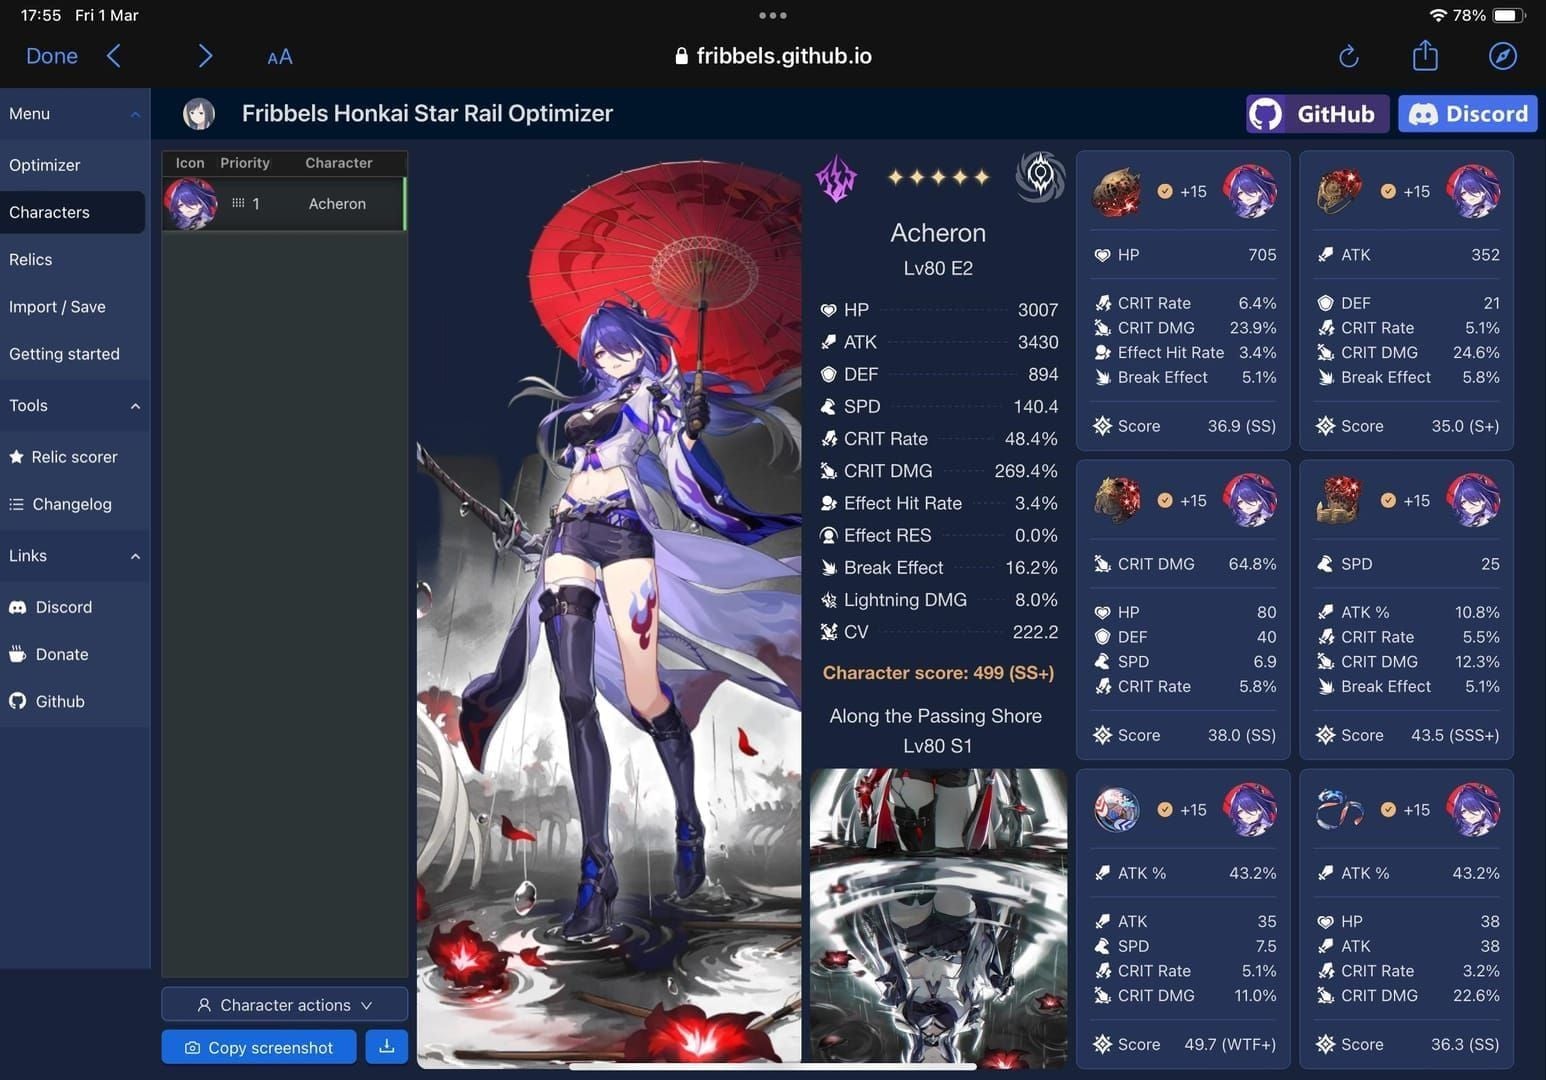Click the Lightning element icon above Acheron
Screen dimensions: 1546x1080
coord(837,178)
